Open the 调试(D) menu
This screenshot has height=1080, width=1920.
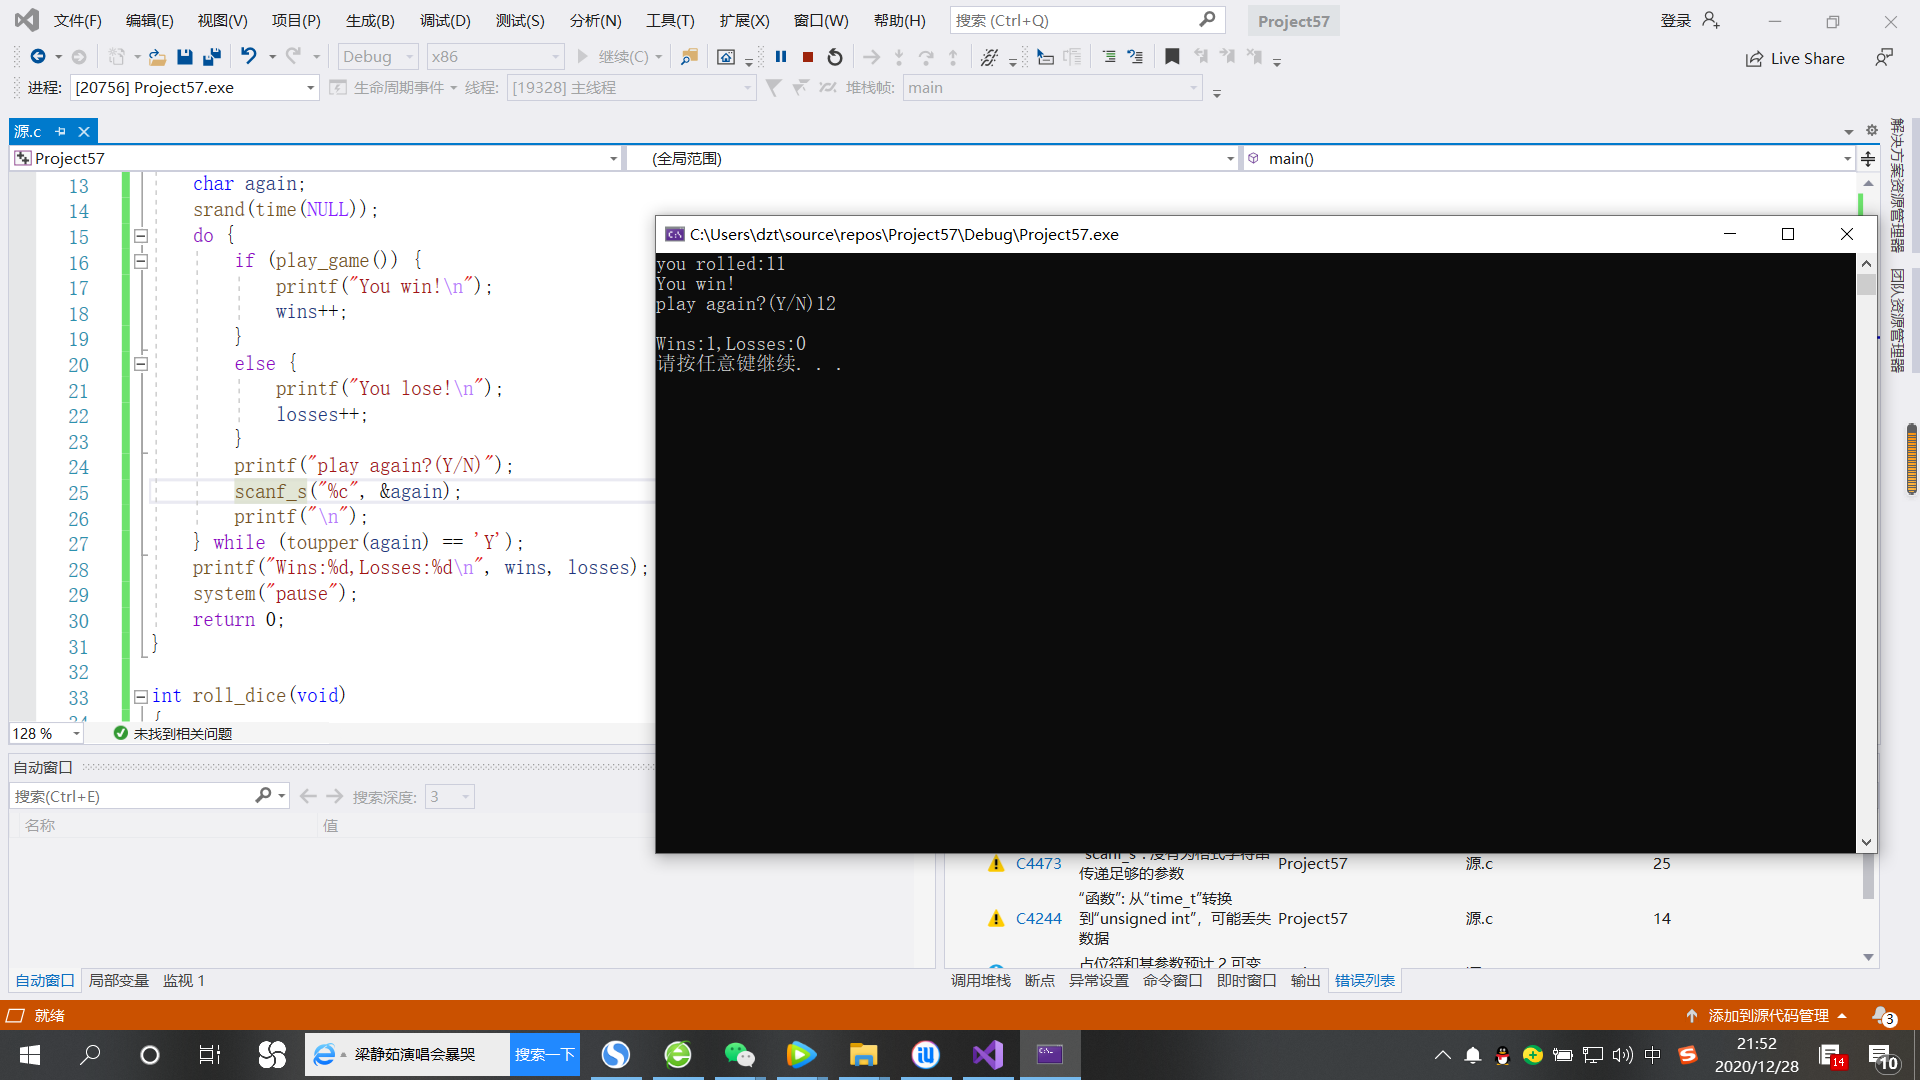445,20
